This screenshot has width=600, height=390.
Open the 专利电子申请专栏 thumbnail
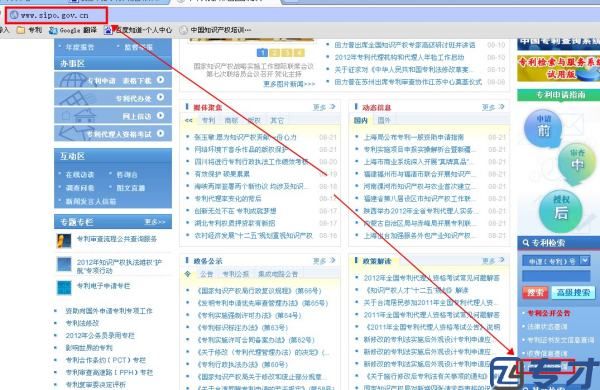click(64, 287)
